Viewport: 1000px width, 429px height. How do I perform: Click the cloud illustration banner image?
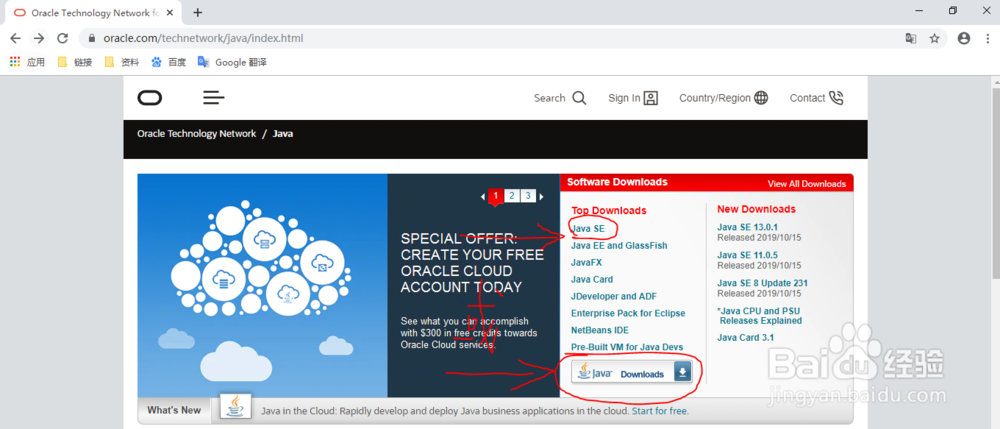(262, 286)
